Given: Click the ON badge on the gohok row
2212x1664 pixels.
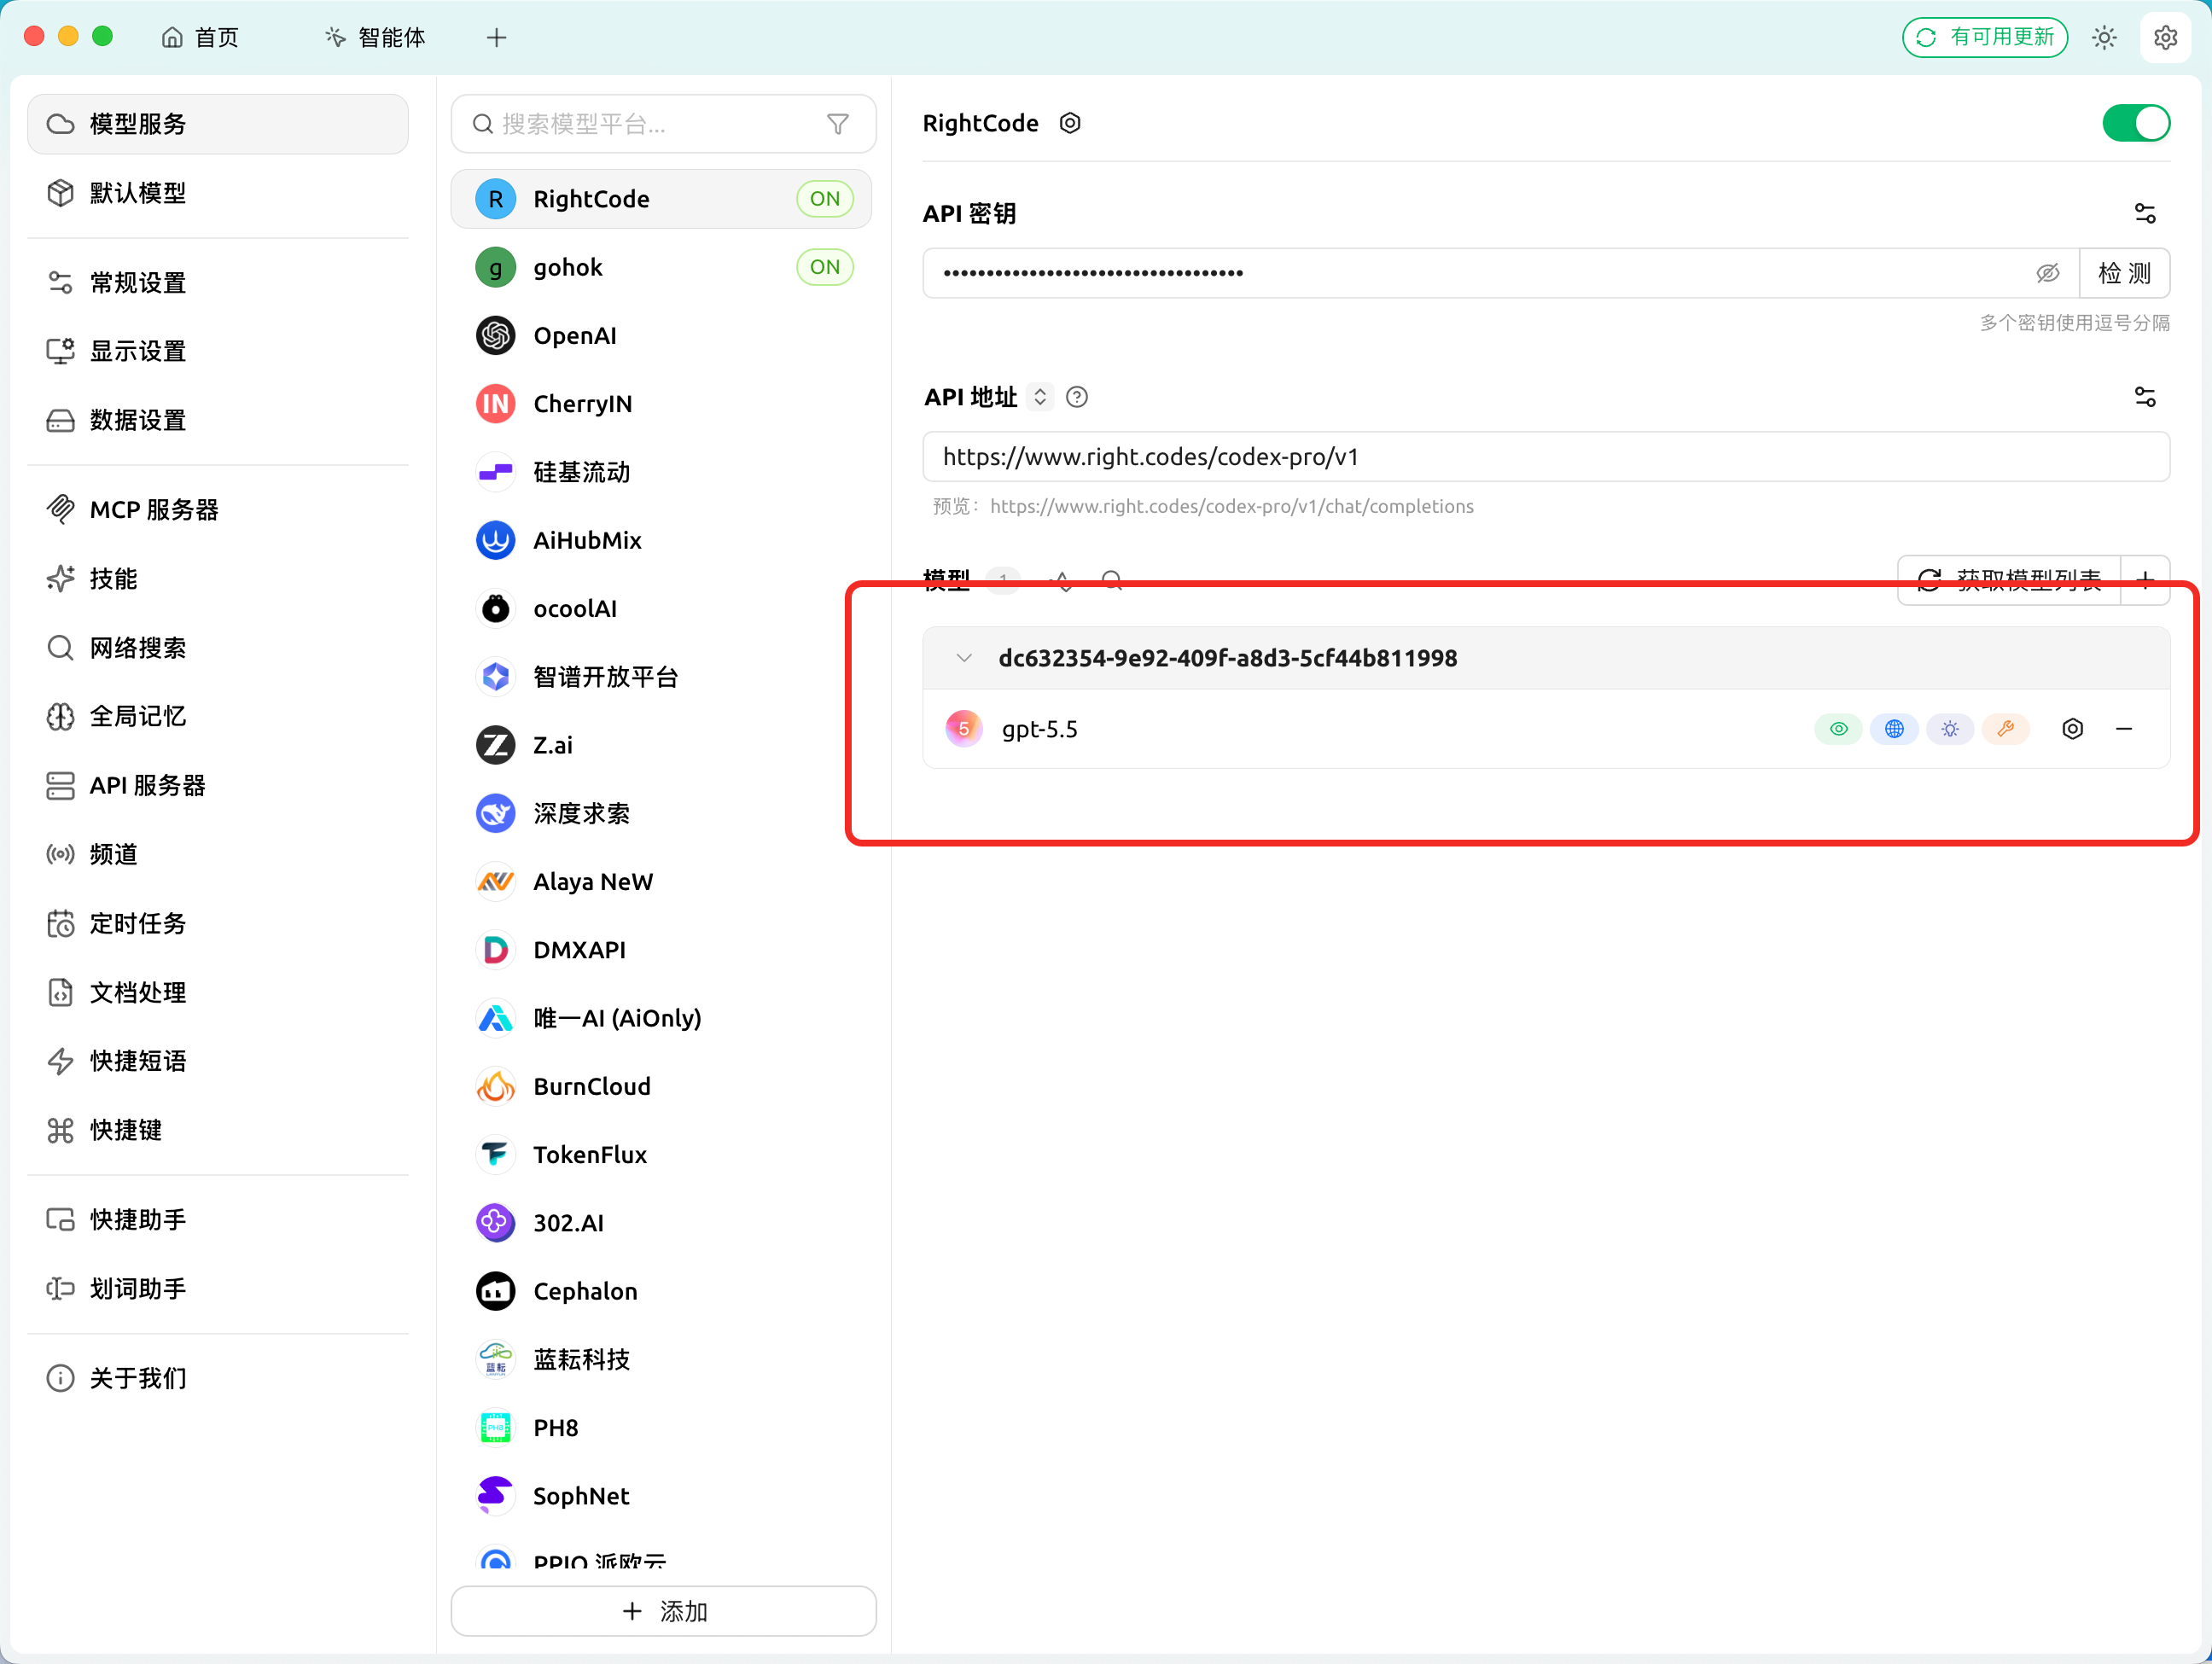Looking at the screenshot, I should pyautogui.click(x=825, y=267).
